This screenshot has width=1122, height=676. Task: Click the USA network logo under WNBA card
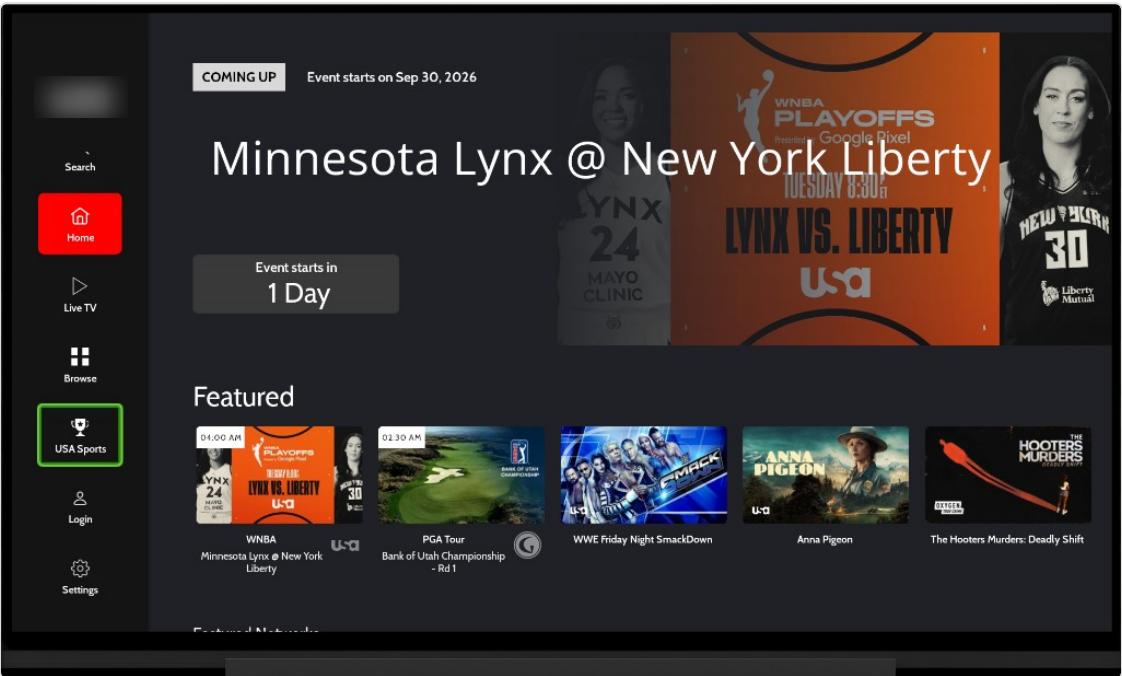pyautogui.click(x=345, y=545)
